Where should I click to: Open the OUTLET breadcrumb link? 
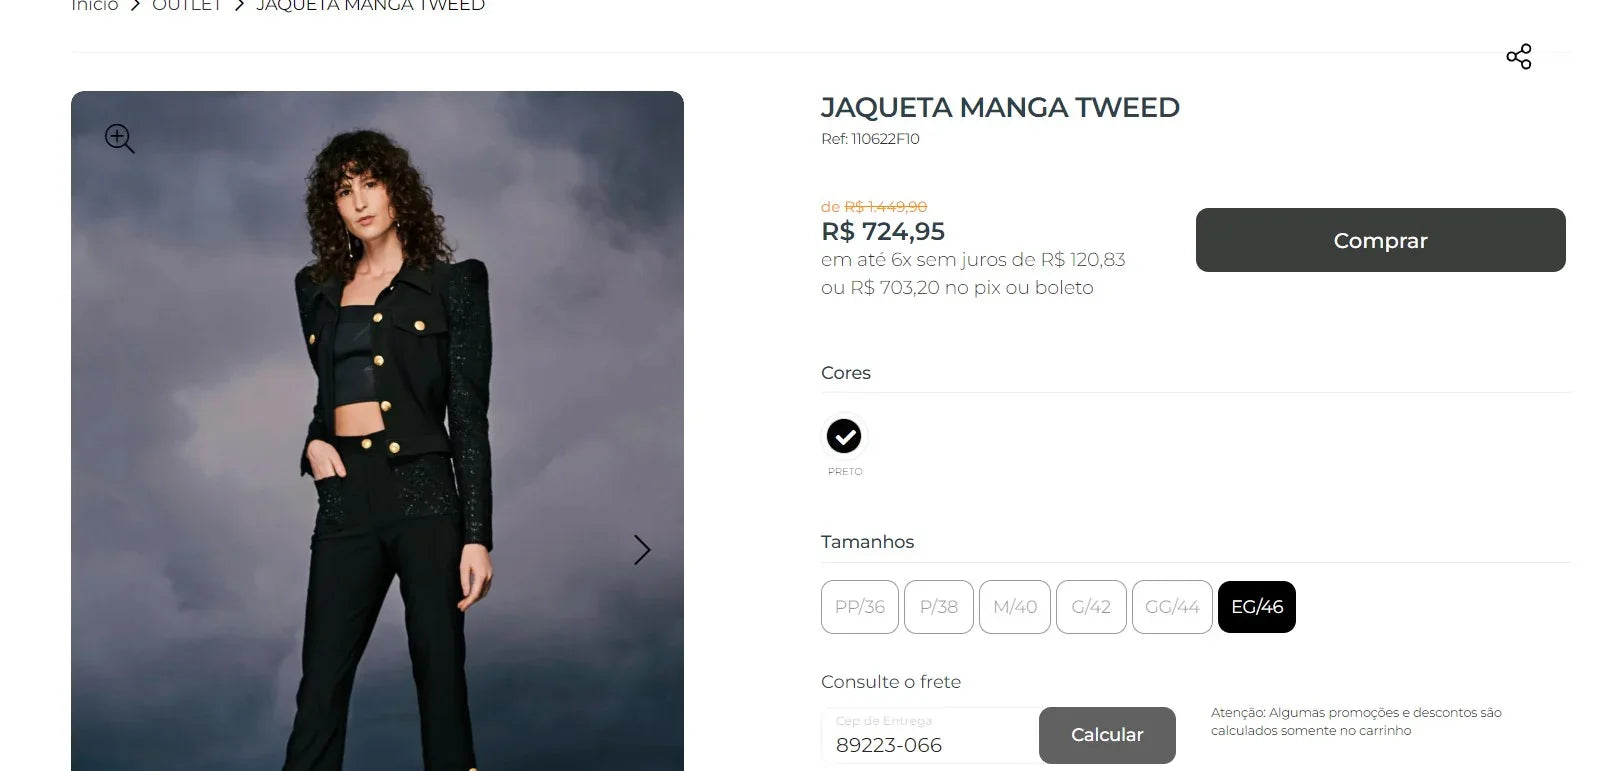point(187,6)
